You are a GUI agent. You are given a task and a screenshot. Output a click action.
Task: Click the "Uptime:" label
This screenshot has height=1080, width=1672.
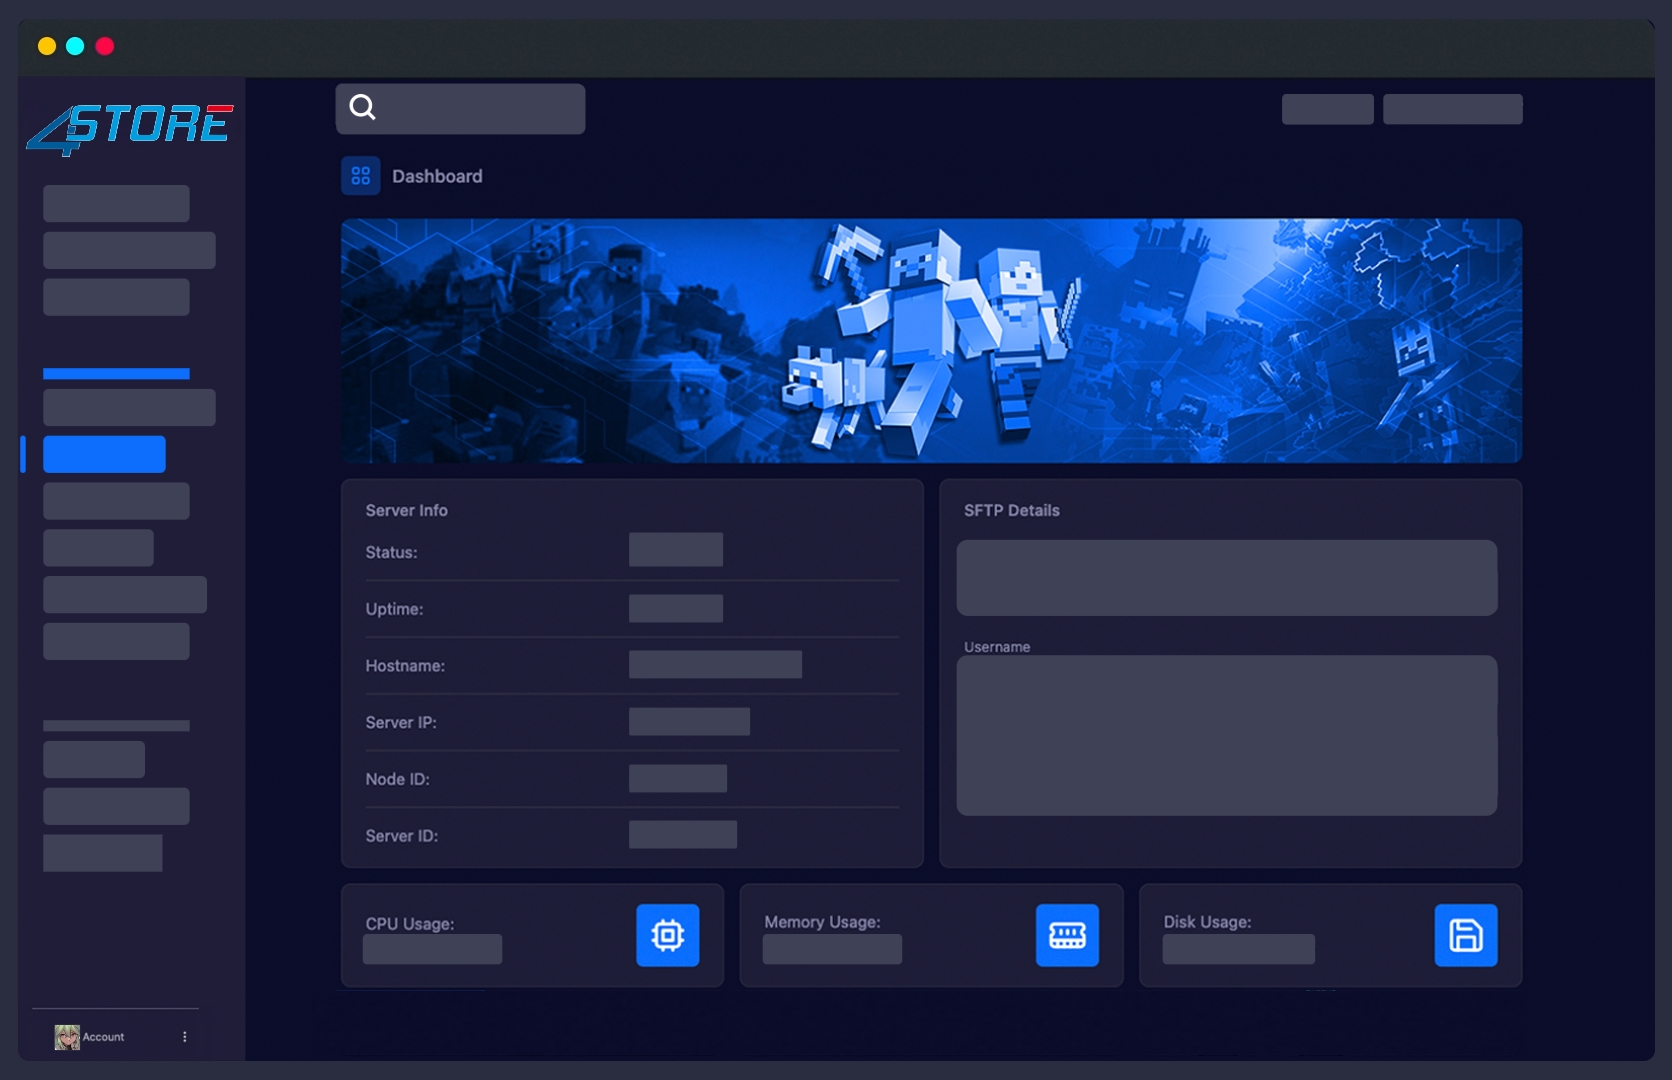394,609
